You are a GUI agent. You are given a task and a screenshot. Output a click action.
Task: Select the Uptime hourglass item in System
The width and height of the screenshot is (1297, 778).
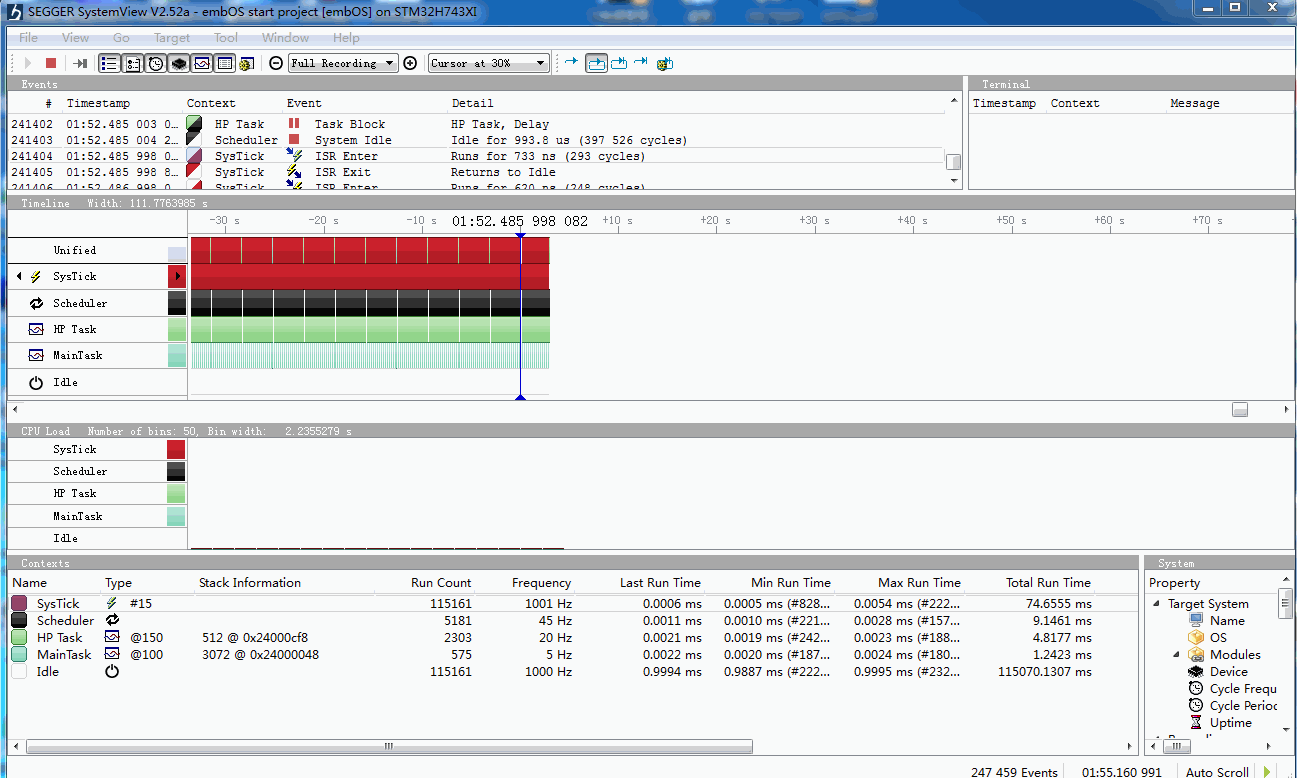(x=1220, y=723)
